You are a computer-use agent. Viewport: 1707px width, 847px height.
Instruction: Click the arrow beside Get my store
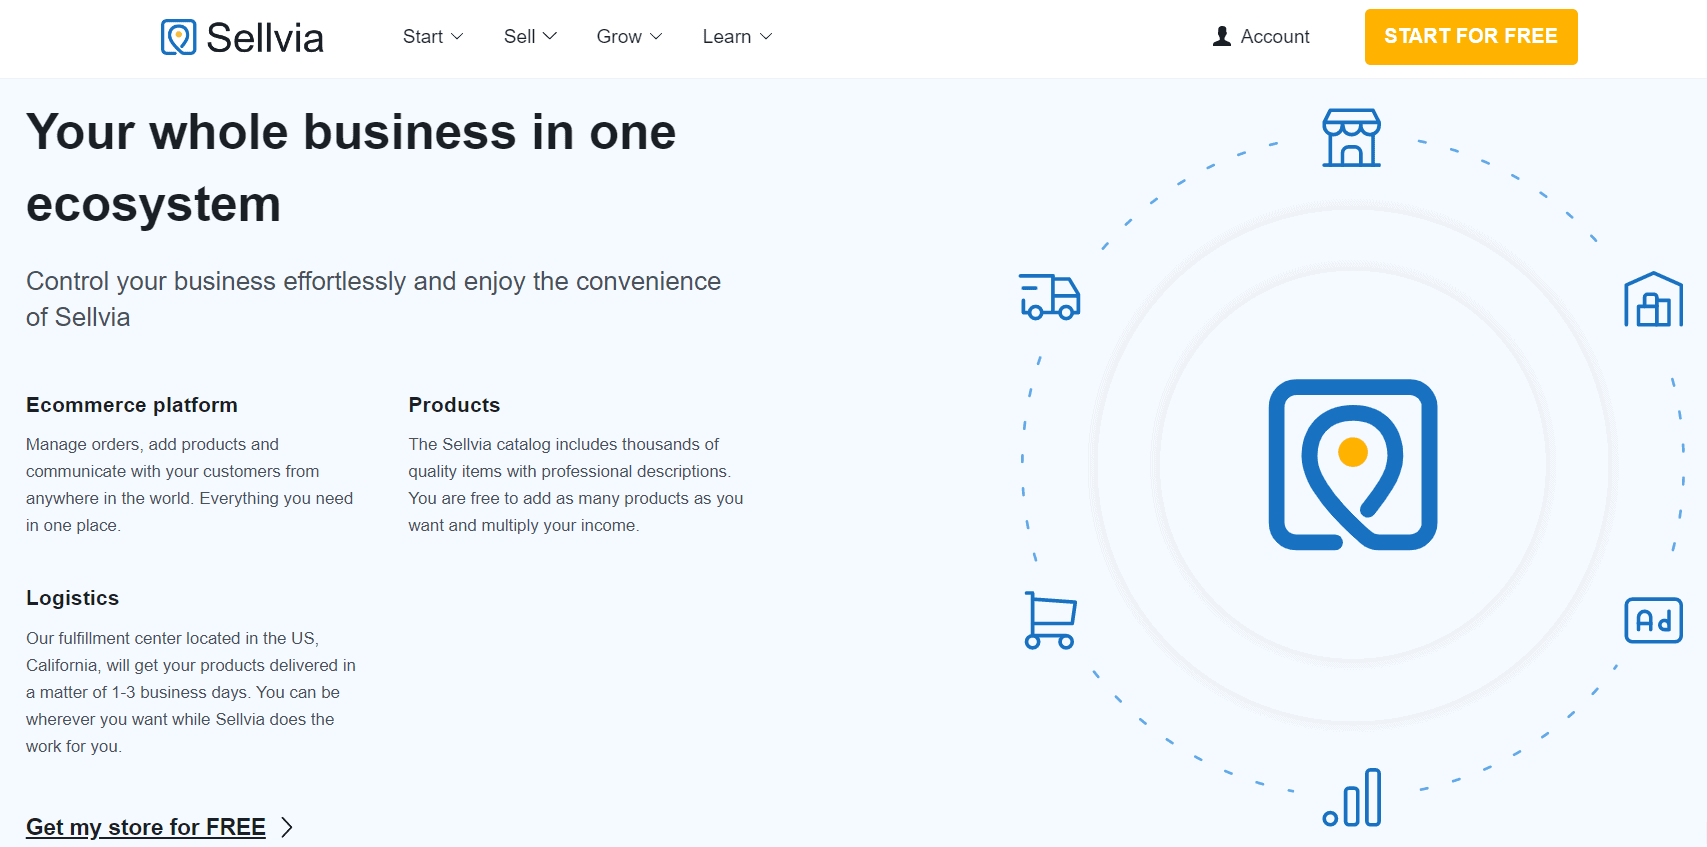pyautogui.click(x=287, y=827)
